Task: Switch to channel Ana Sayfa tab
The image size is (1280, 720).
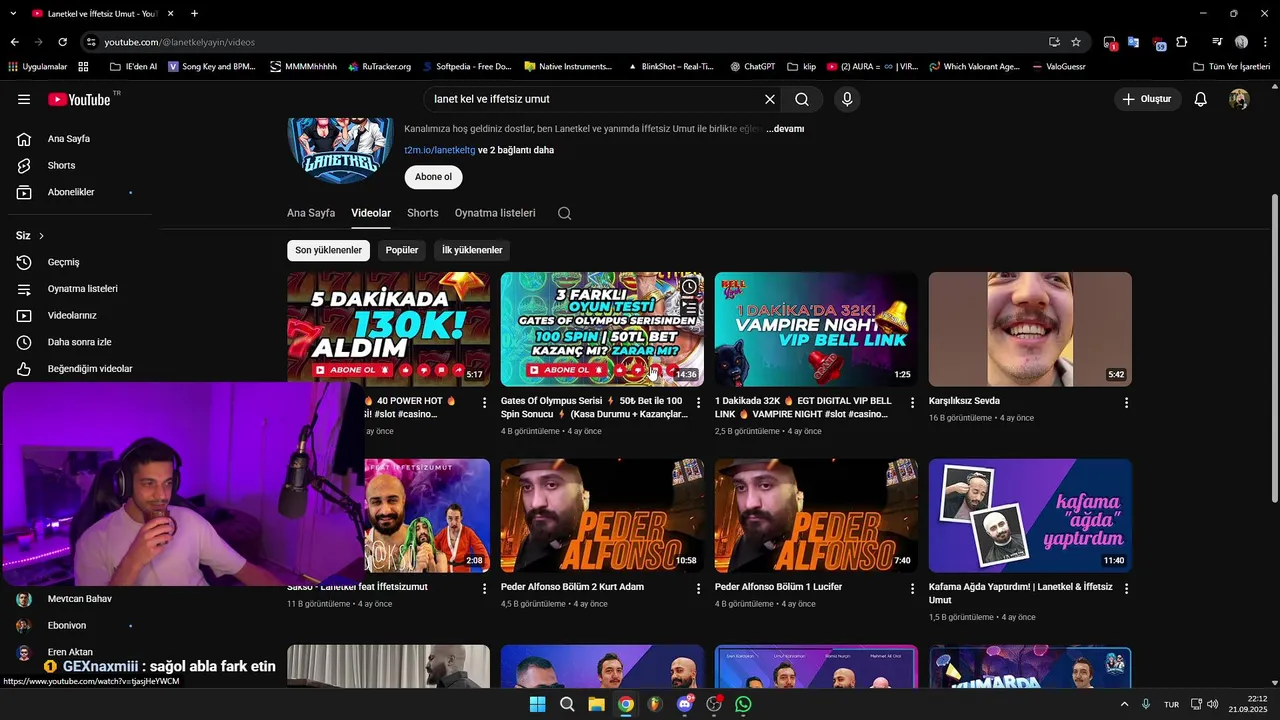Action: click(x=311, y=213)
